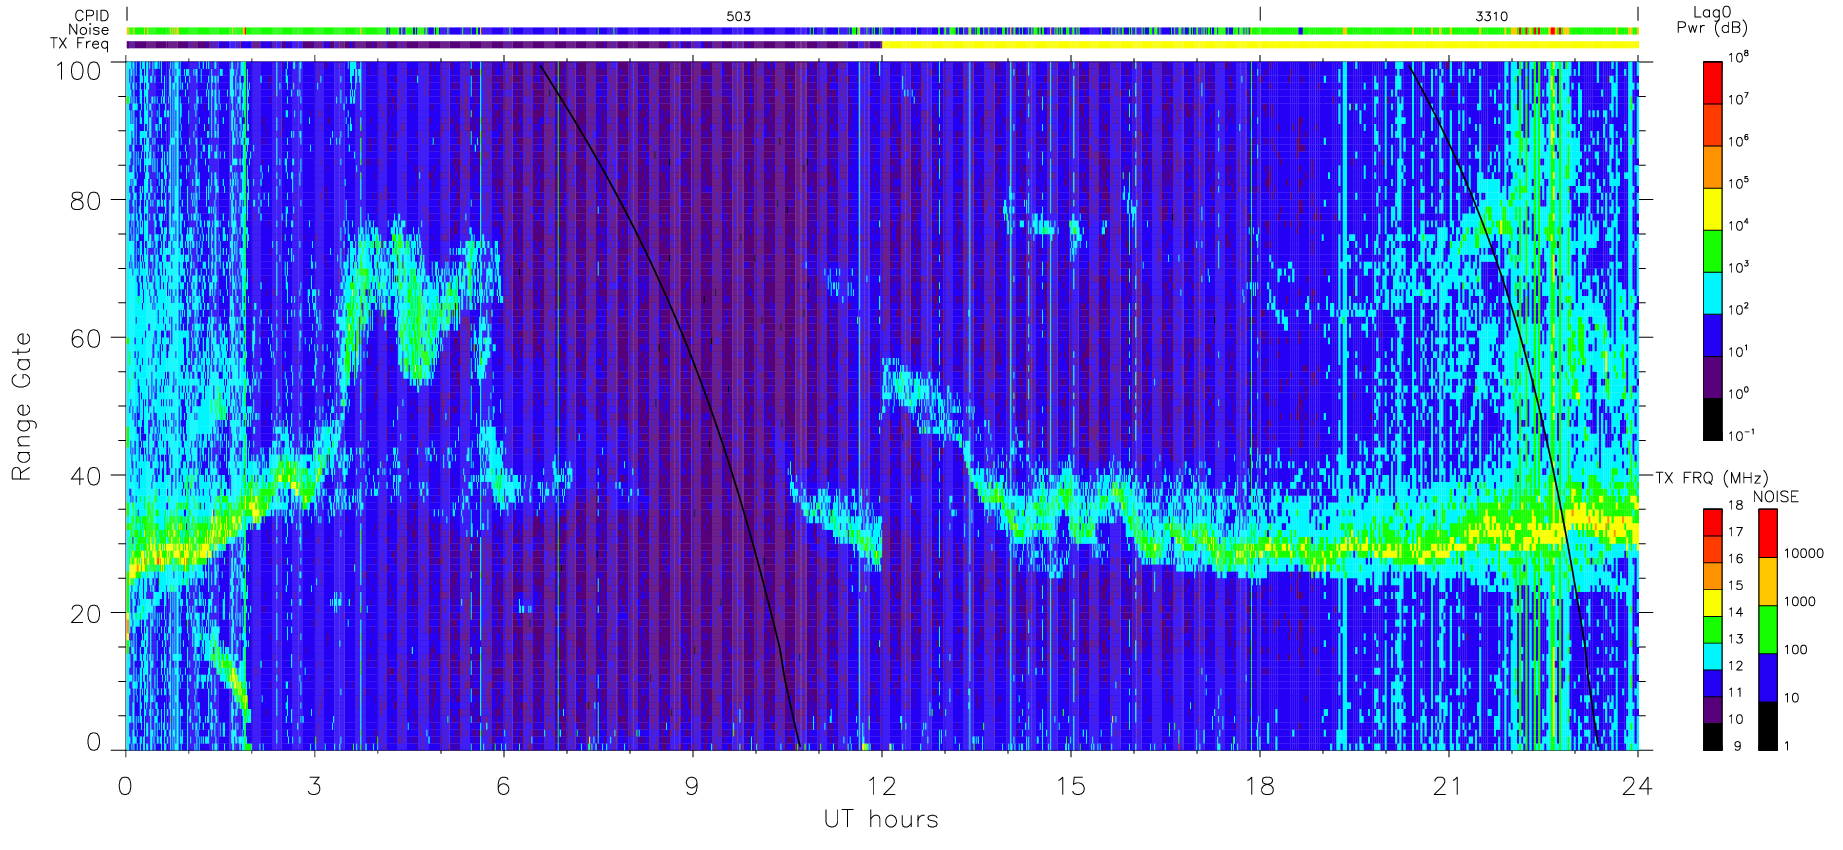Click the 1000 label in the NOISE legend
The width and height of the screenshot is (1843, 850).
click(1800, 601)
